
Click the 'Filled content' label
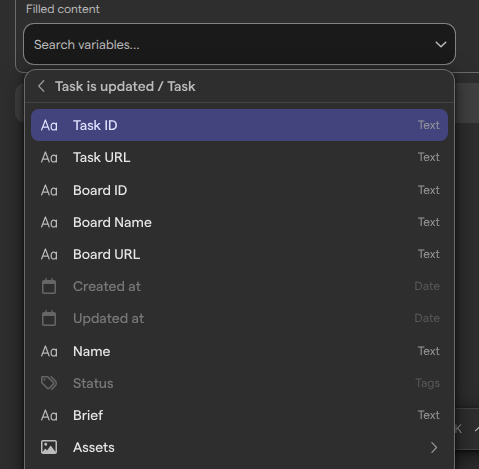click(x=63, y=9)
